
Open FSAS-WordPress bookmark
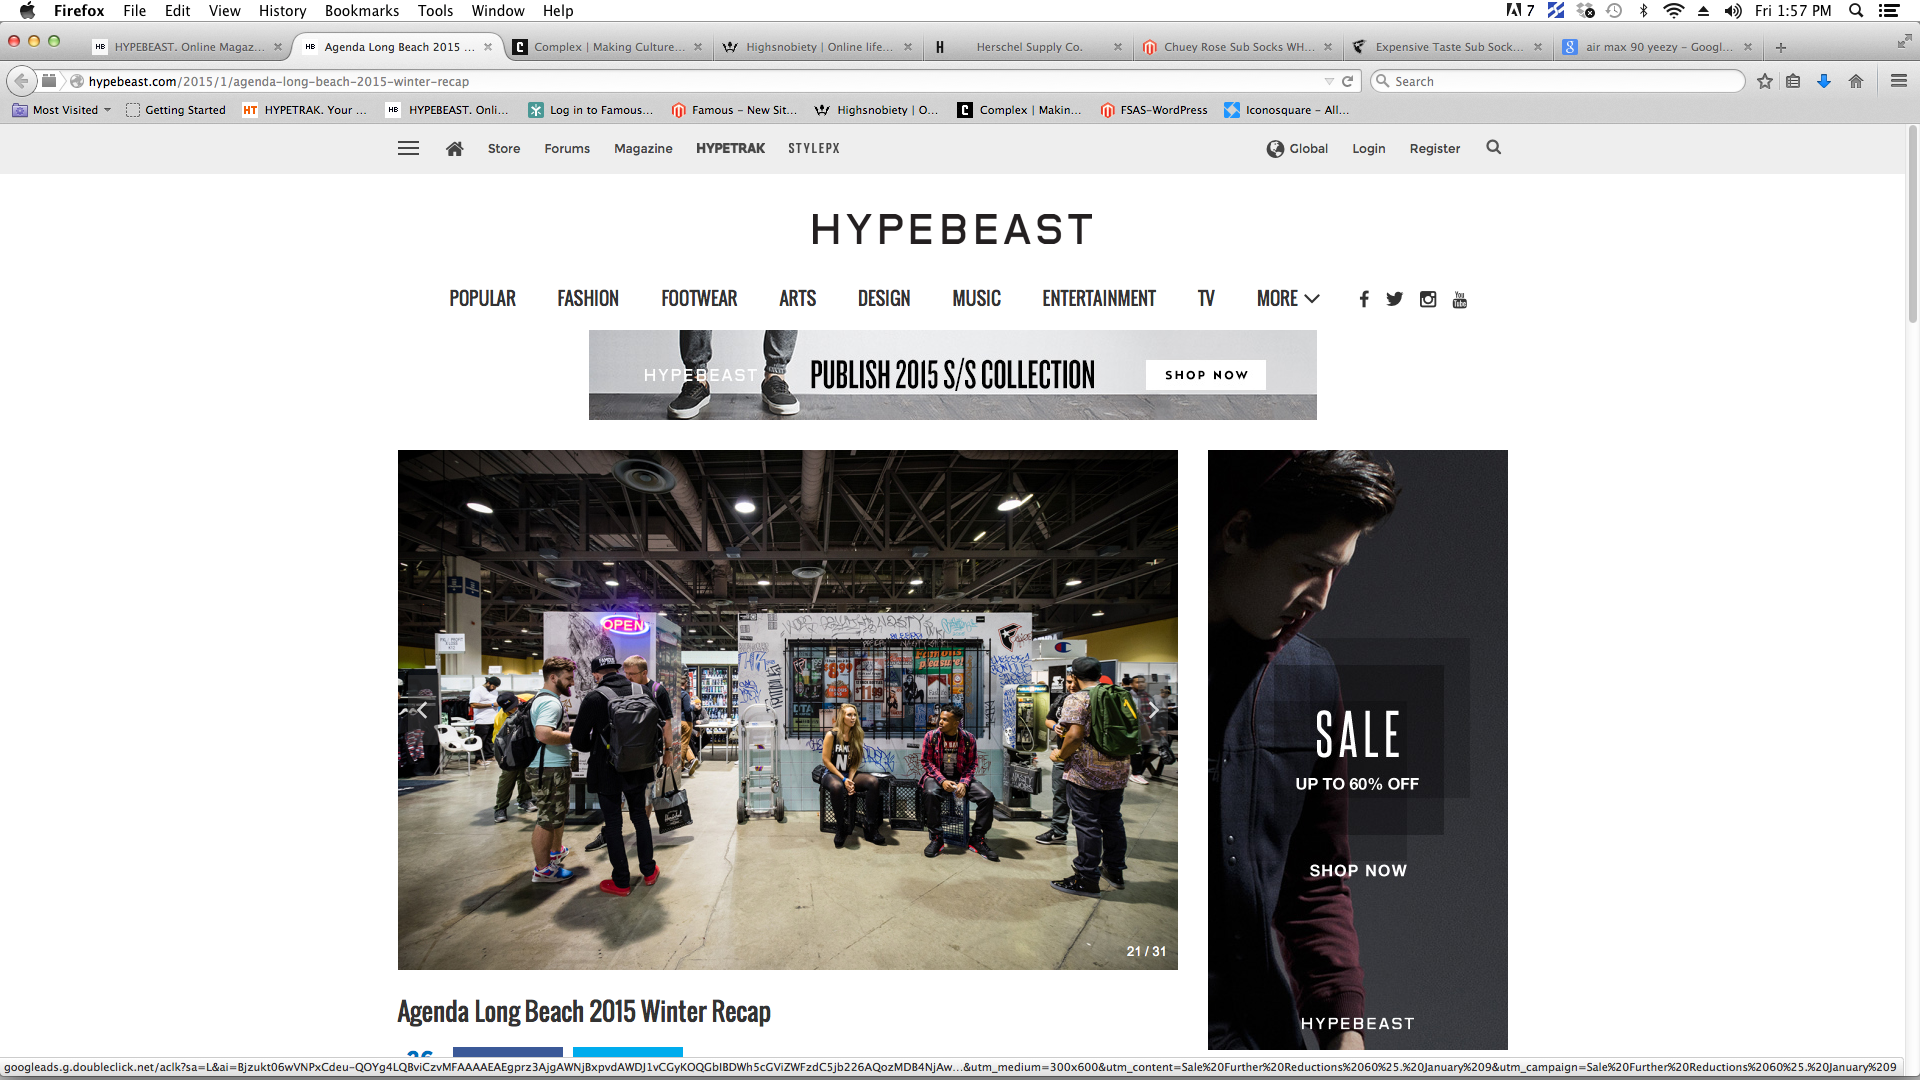(1154, 110)
